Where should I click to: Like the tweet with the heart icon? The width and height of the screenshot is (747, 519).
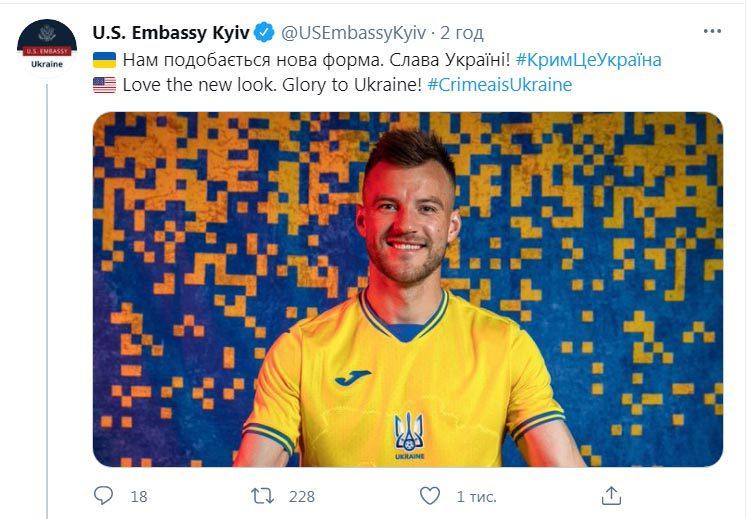429,496
